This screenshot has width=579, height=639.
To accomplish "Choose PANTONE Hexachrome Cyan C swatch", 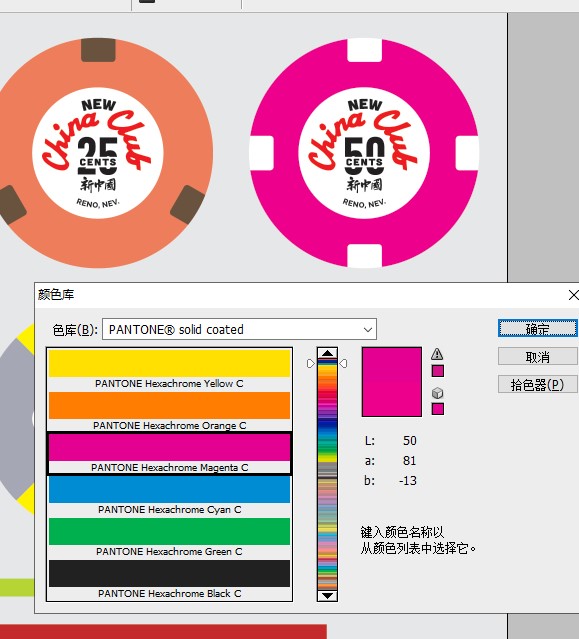I will tap(170, 495).
